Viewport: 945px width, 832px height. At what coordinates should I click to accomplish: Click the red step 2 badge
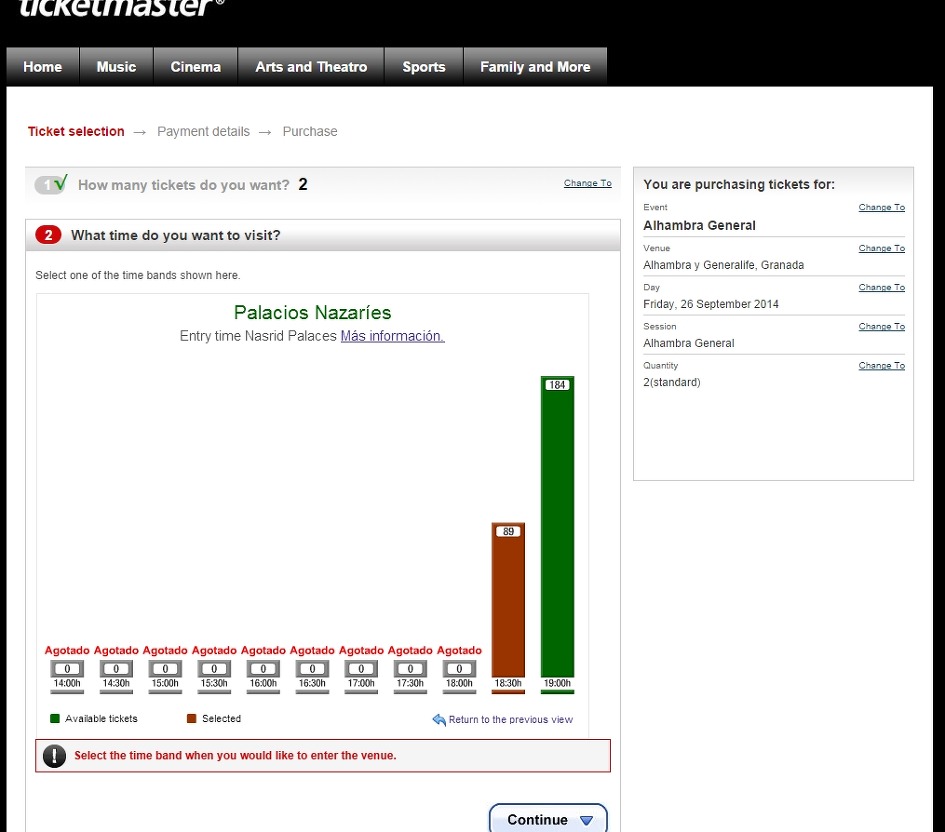coord(48,235)
